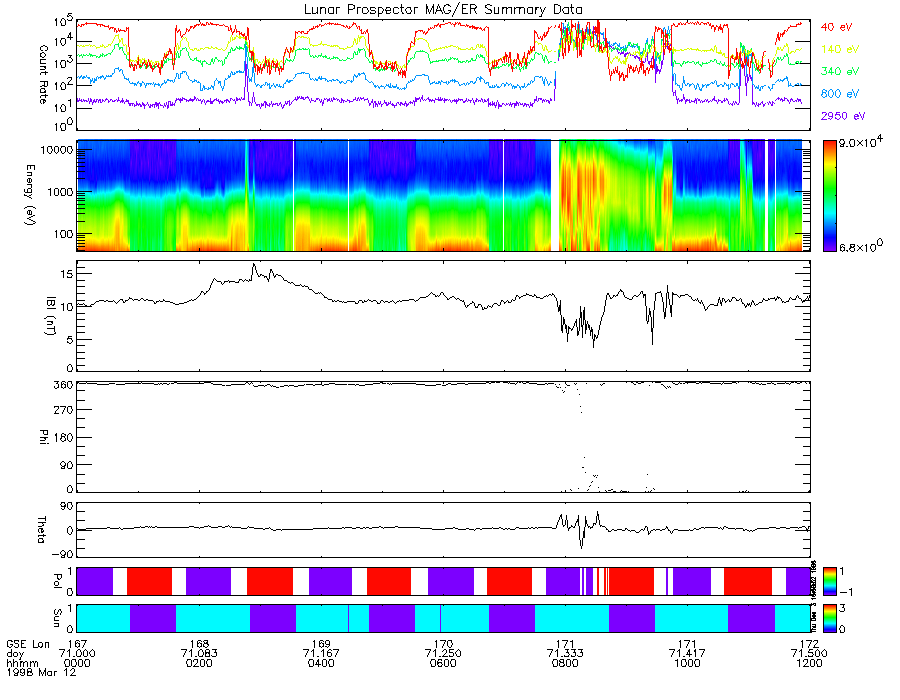The image size is (900, 700).
Task: Select the '800 eV' legend label
Action: [x=840, y=94]
